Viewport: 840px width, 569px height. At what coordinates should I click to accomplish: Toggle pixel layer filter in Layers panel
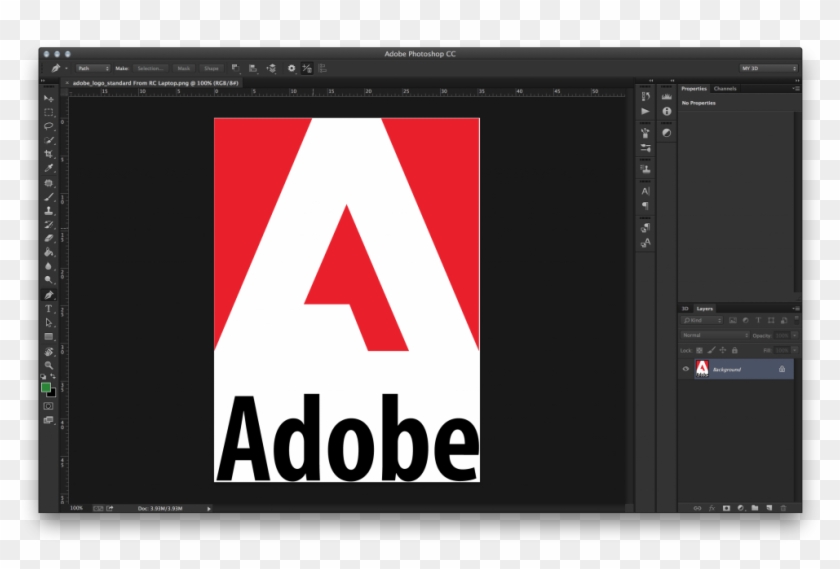[x=733, y=320]
